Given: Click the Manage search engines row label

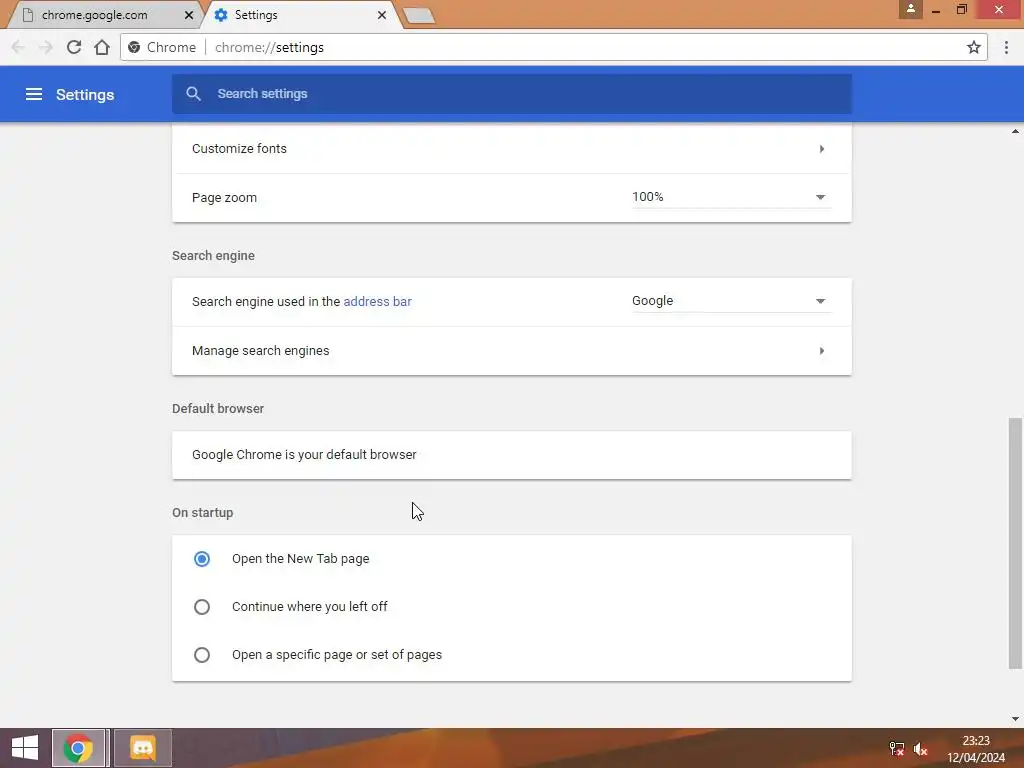Looking at the screenshot, I should pyautogui.click(x=261, y=351).
